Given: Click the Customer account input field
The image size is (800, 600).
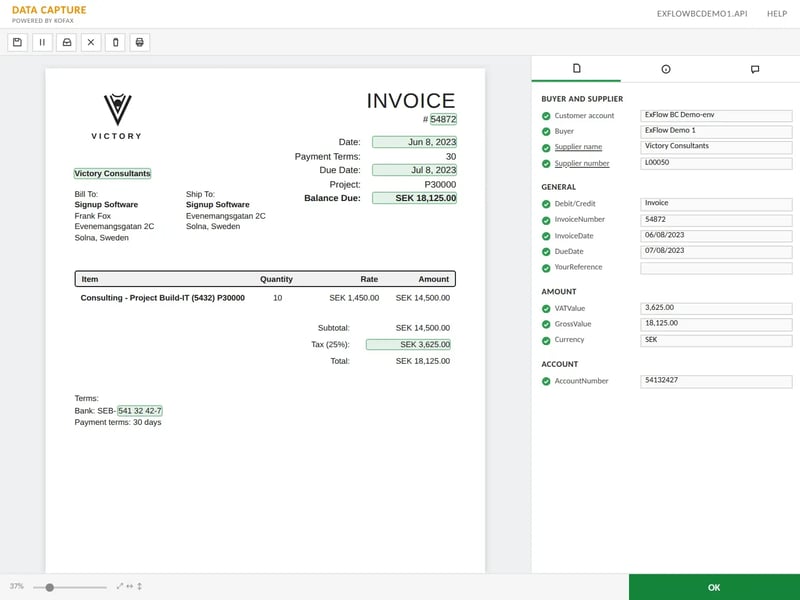Looking at the screenshot, I should [x=716, y=116].
